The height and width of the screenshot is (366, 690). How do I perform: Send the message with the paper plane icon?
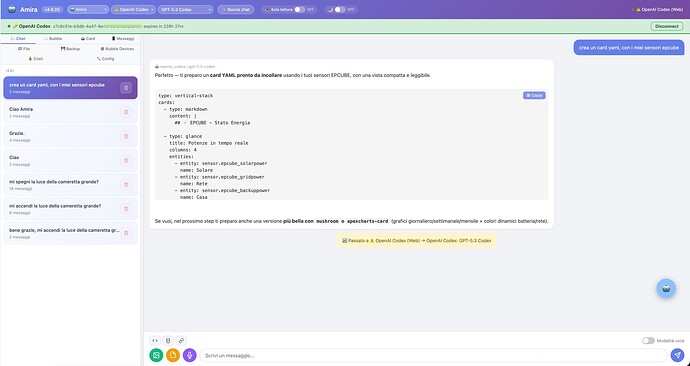[x=677, y=355]
